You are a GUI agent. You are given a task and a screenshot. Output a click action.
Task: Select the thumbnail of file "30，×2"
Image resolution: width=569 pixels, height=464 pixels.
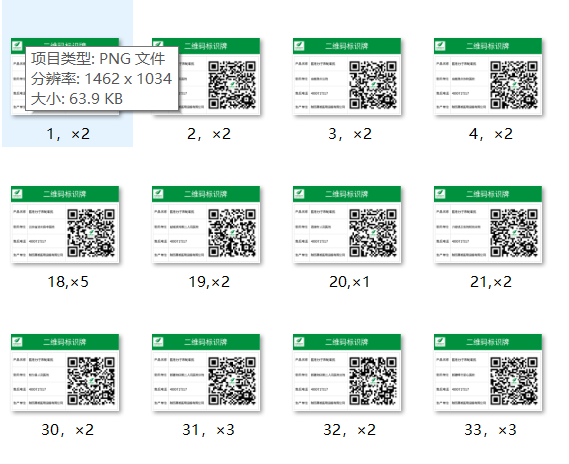[x=65, y=373]
